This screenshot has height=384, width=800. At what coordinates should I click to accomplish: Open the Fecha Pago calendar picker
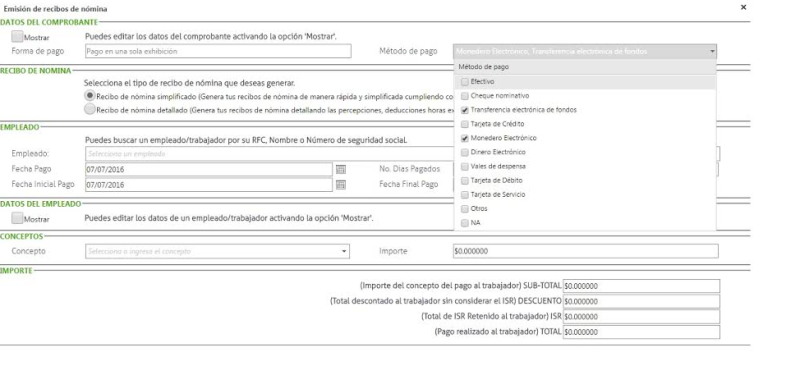coord(341,169)
